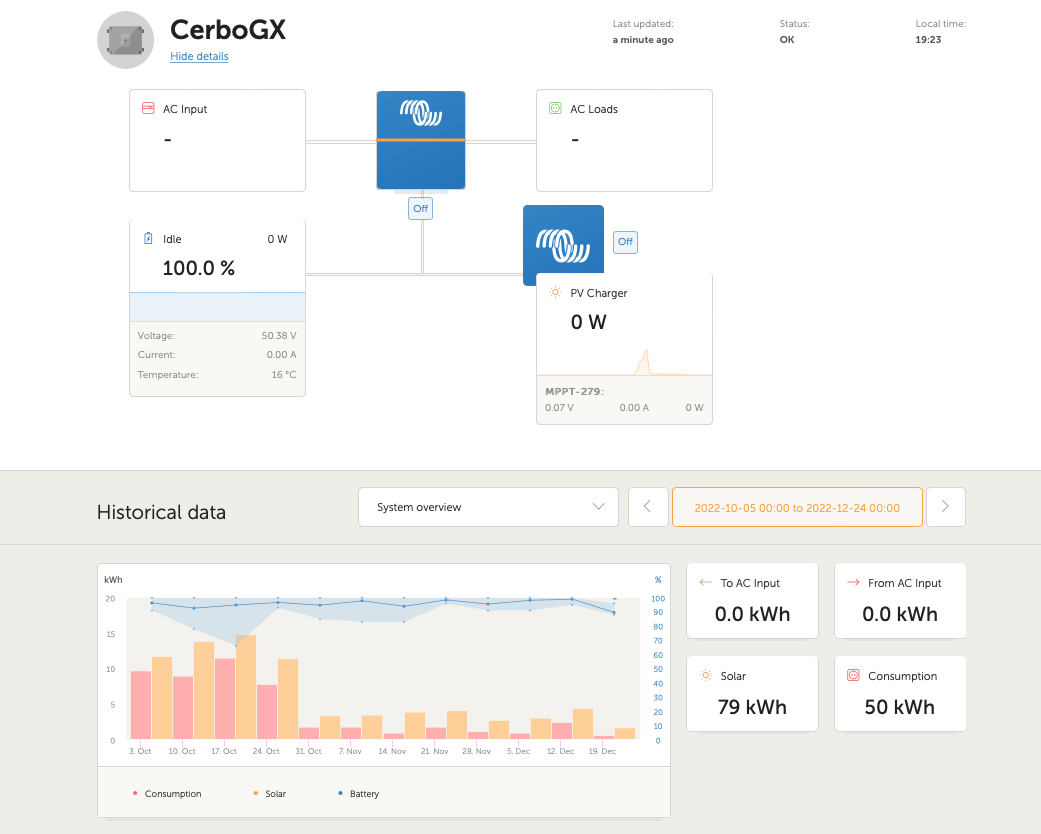
Task: Click the Victron solar charger tile
Action: [x=563, y=239]
